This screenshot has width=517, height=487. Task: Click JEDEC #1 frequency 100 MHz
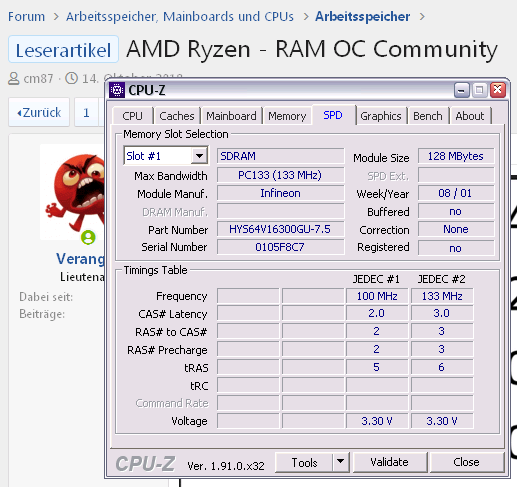(377, 296)
